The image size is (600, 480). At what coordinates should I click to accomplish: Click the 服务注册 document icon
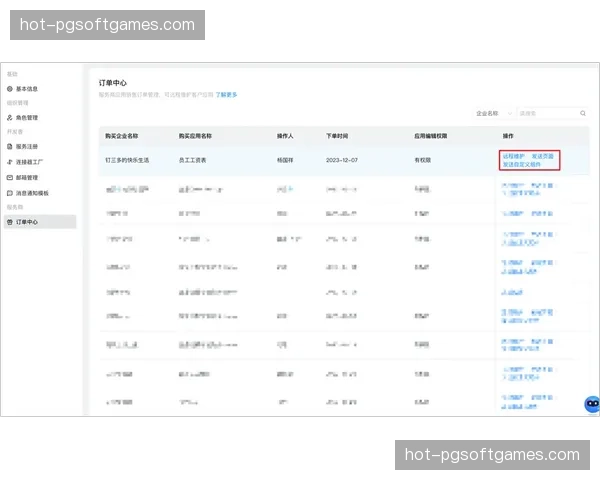click(x=10, y=146)
